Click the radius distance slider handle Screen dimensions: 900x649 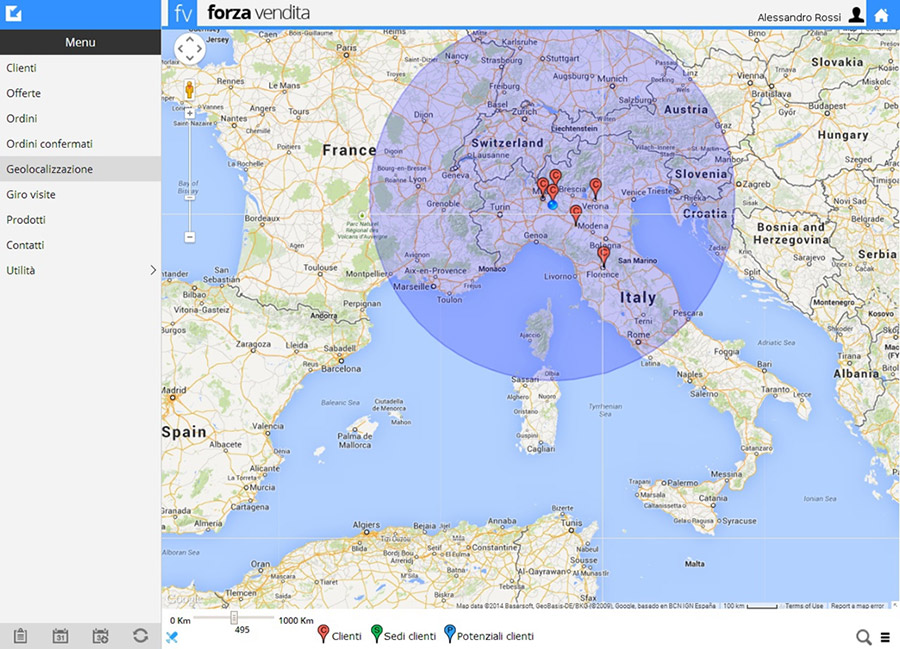[234, 618]
